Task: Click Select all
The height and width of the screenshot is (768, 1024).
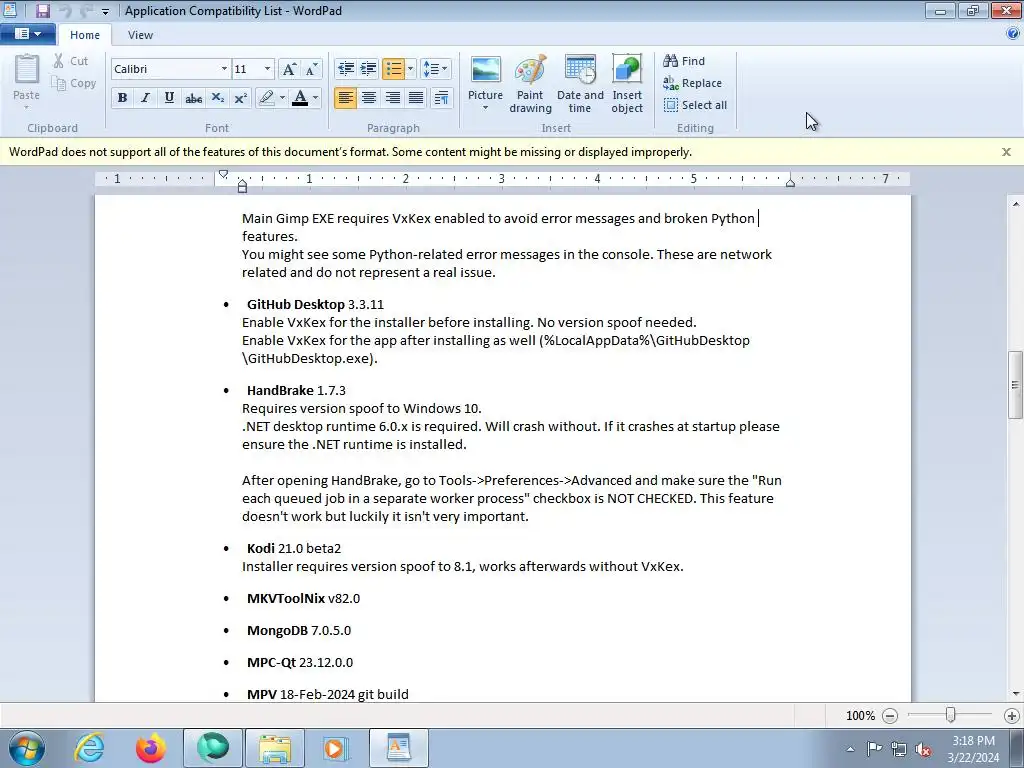Action: pos(695,105)
